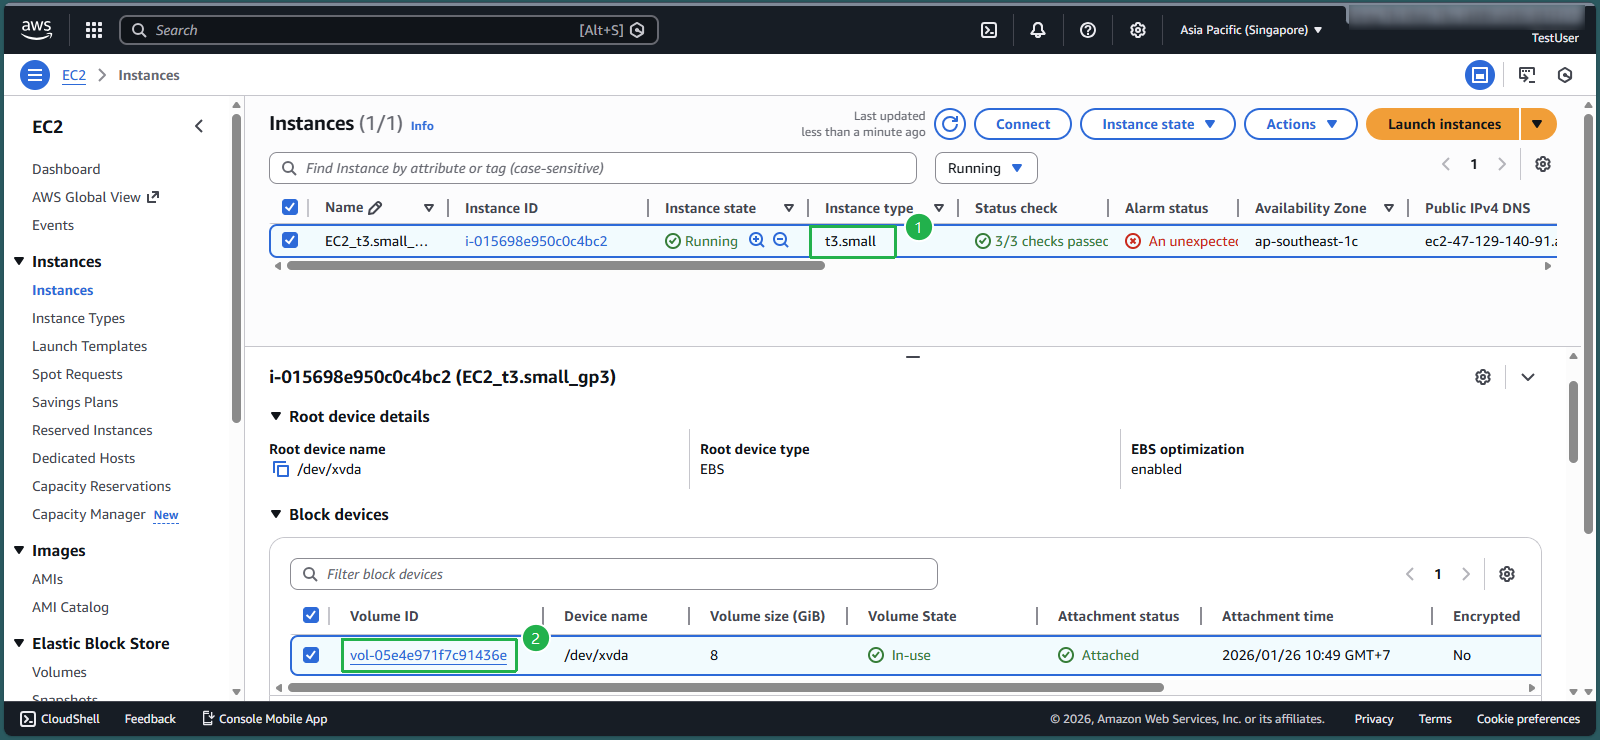Screen dimensions: 1600x740
Task: Open the Actions dropdown
Action: click(x=1301, y=124)
